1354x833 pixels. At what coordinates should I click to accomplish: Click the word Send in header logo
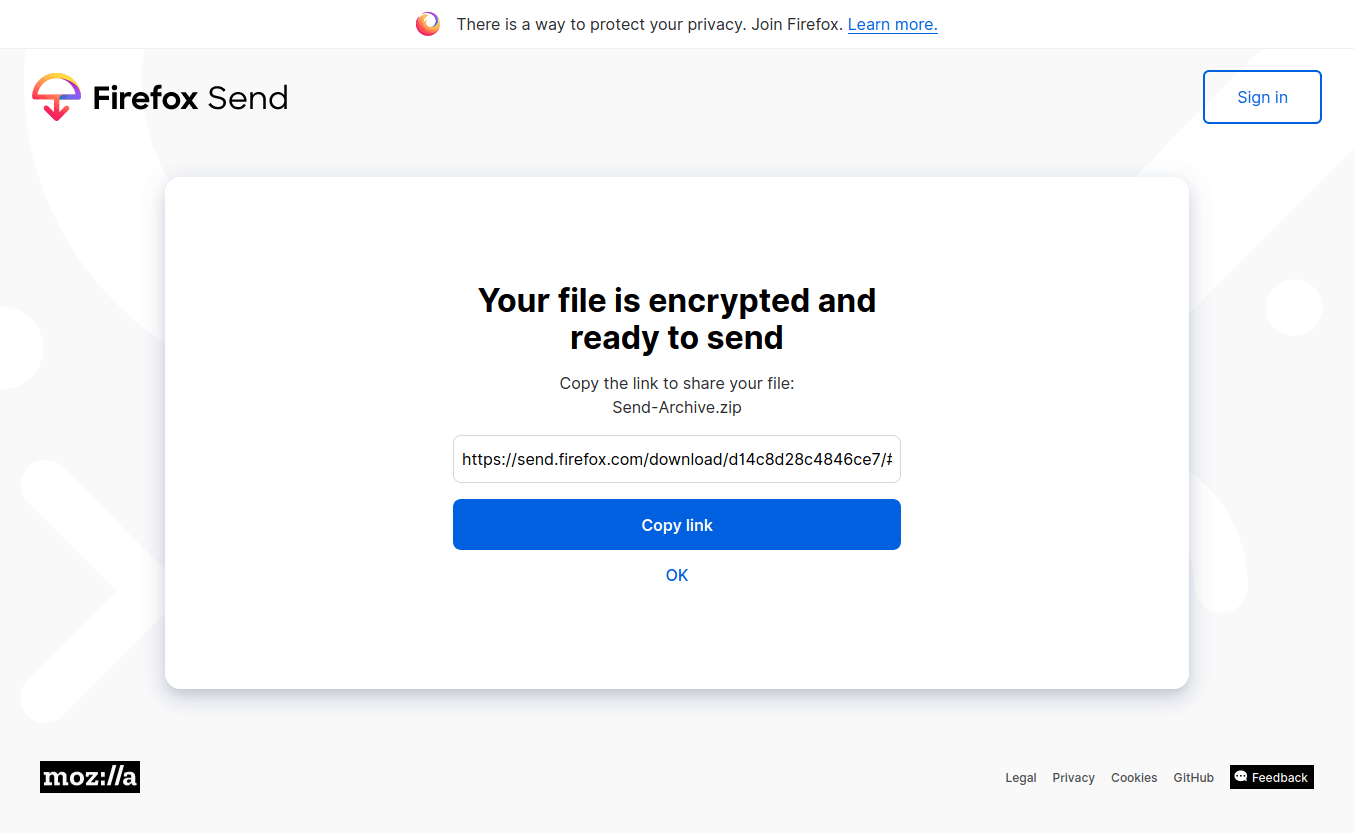tap(248, 98)
